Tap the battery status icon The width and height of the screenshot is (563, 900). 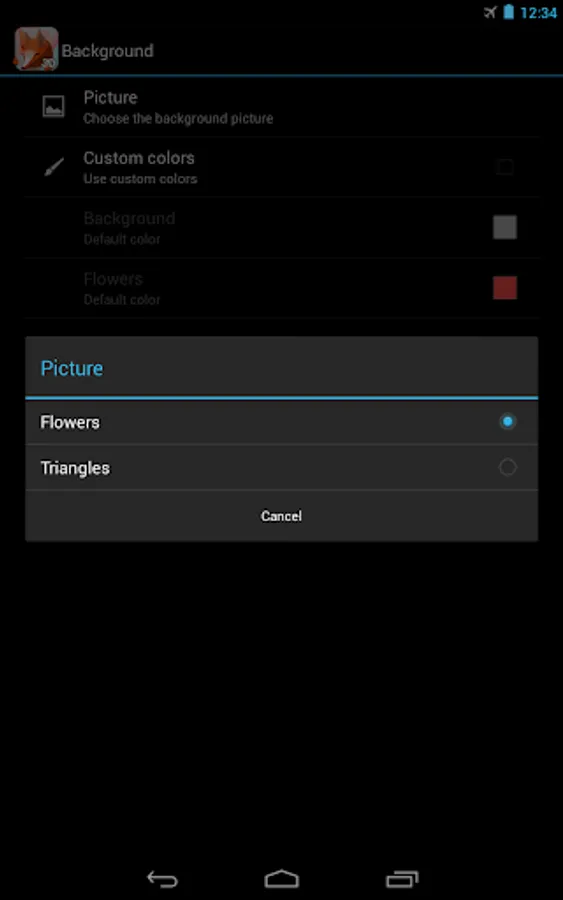tap(508, 12)
